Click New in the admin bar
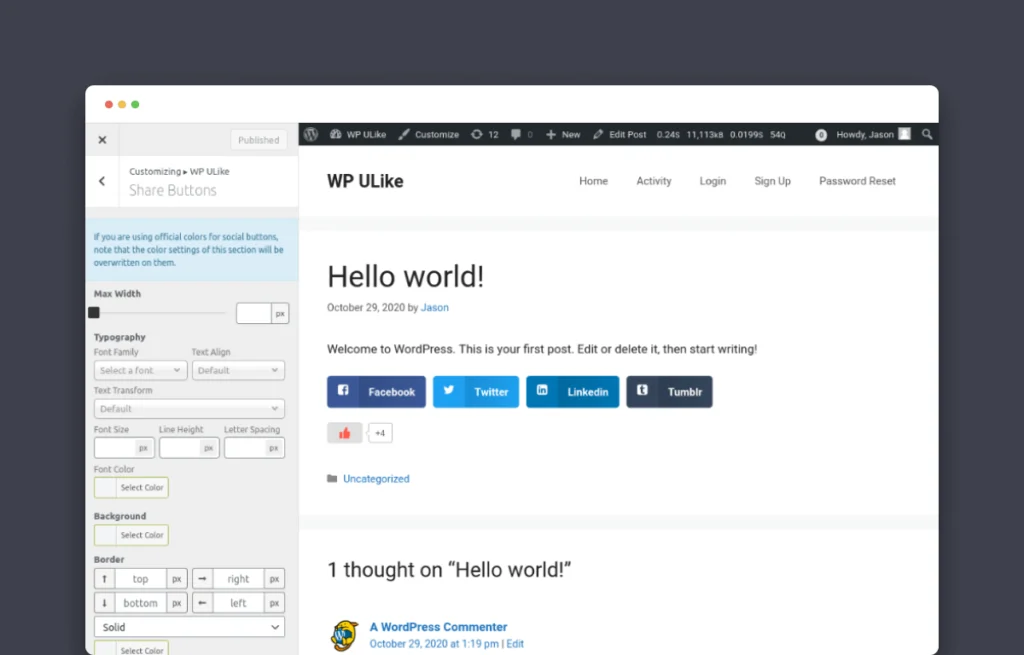This screenshot has height=655, width=1024. 563,135
